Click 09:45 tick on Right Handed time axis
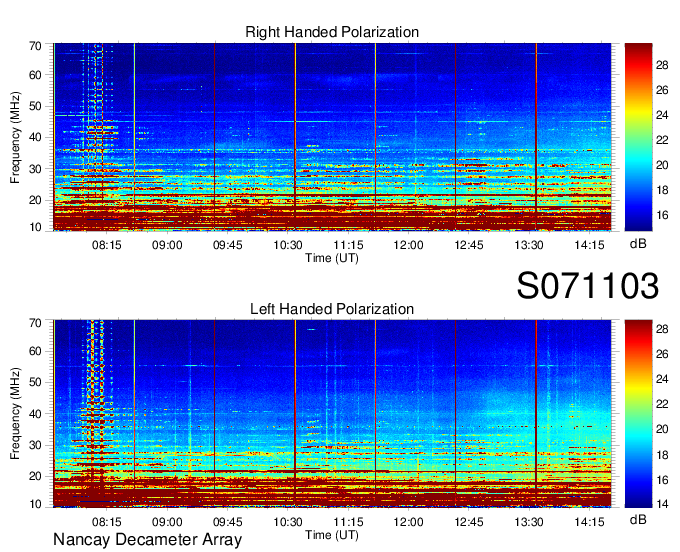The image size is (680, 552). (227, 245)
